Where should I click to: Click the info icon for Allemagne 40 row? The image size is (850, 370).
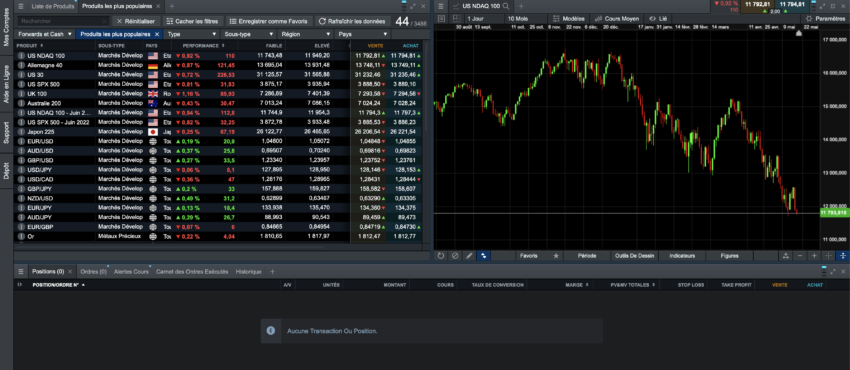[x=21, y=65]
